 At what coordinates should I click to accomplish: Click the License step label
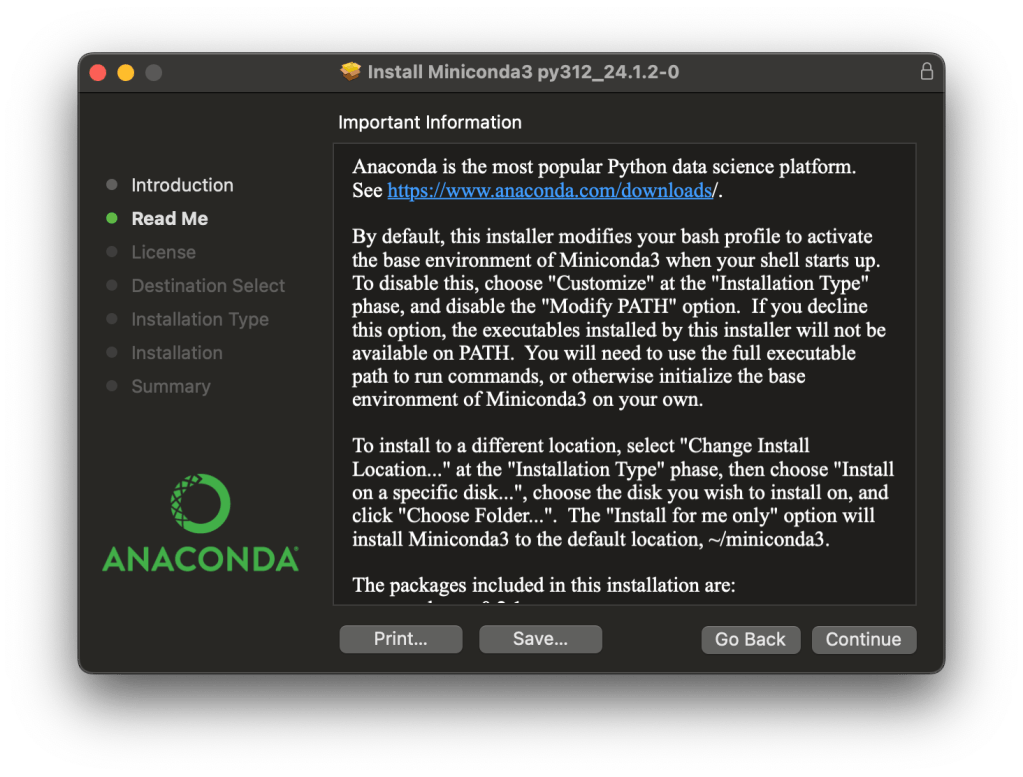tap(163, 253)
